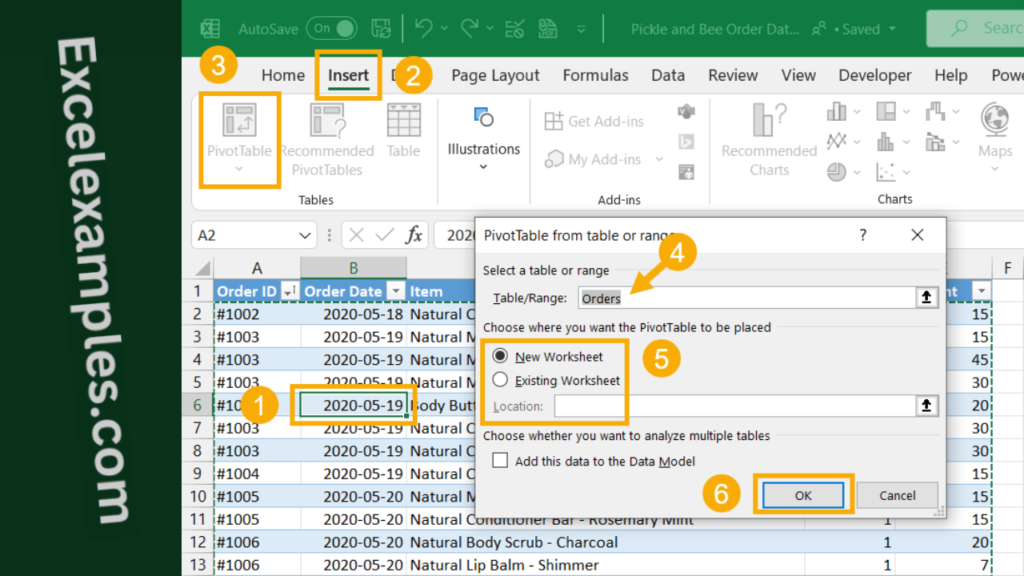This screenshot has height=576, width=1024.
Task: Click OK to create the PivotTable
Action: coord(804,495)
